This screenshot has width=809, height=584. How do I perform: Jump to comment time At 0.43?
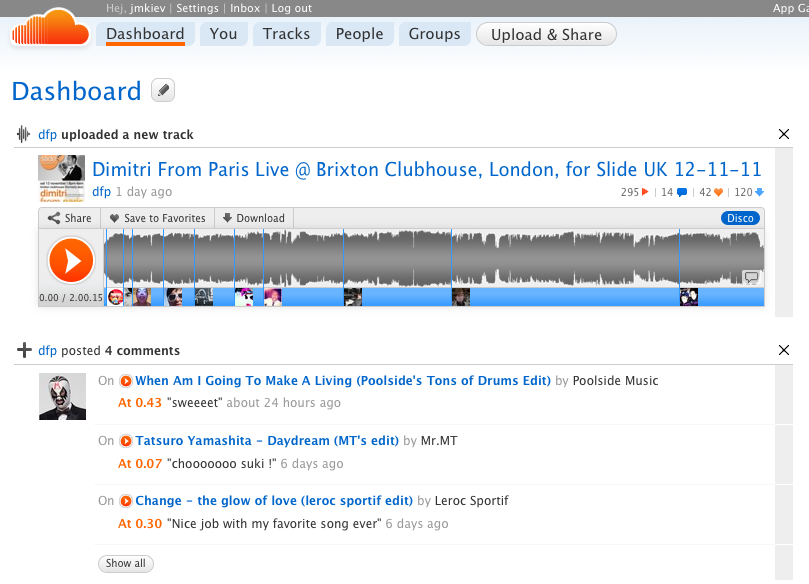pyautogui.click(x=140, y=403)
